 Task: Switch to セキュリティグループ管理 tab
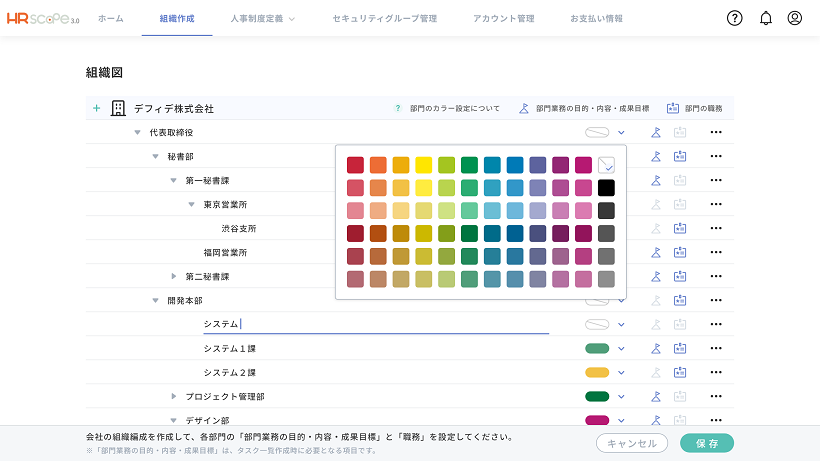[x=385, y=18]
